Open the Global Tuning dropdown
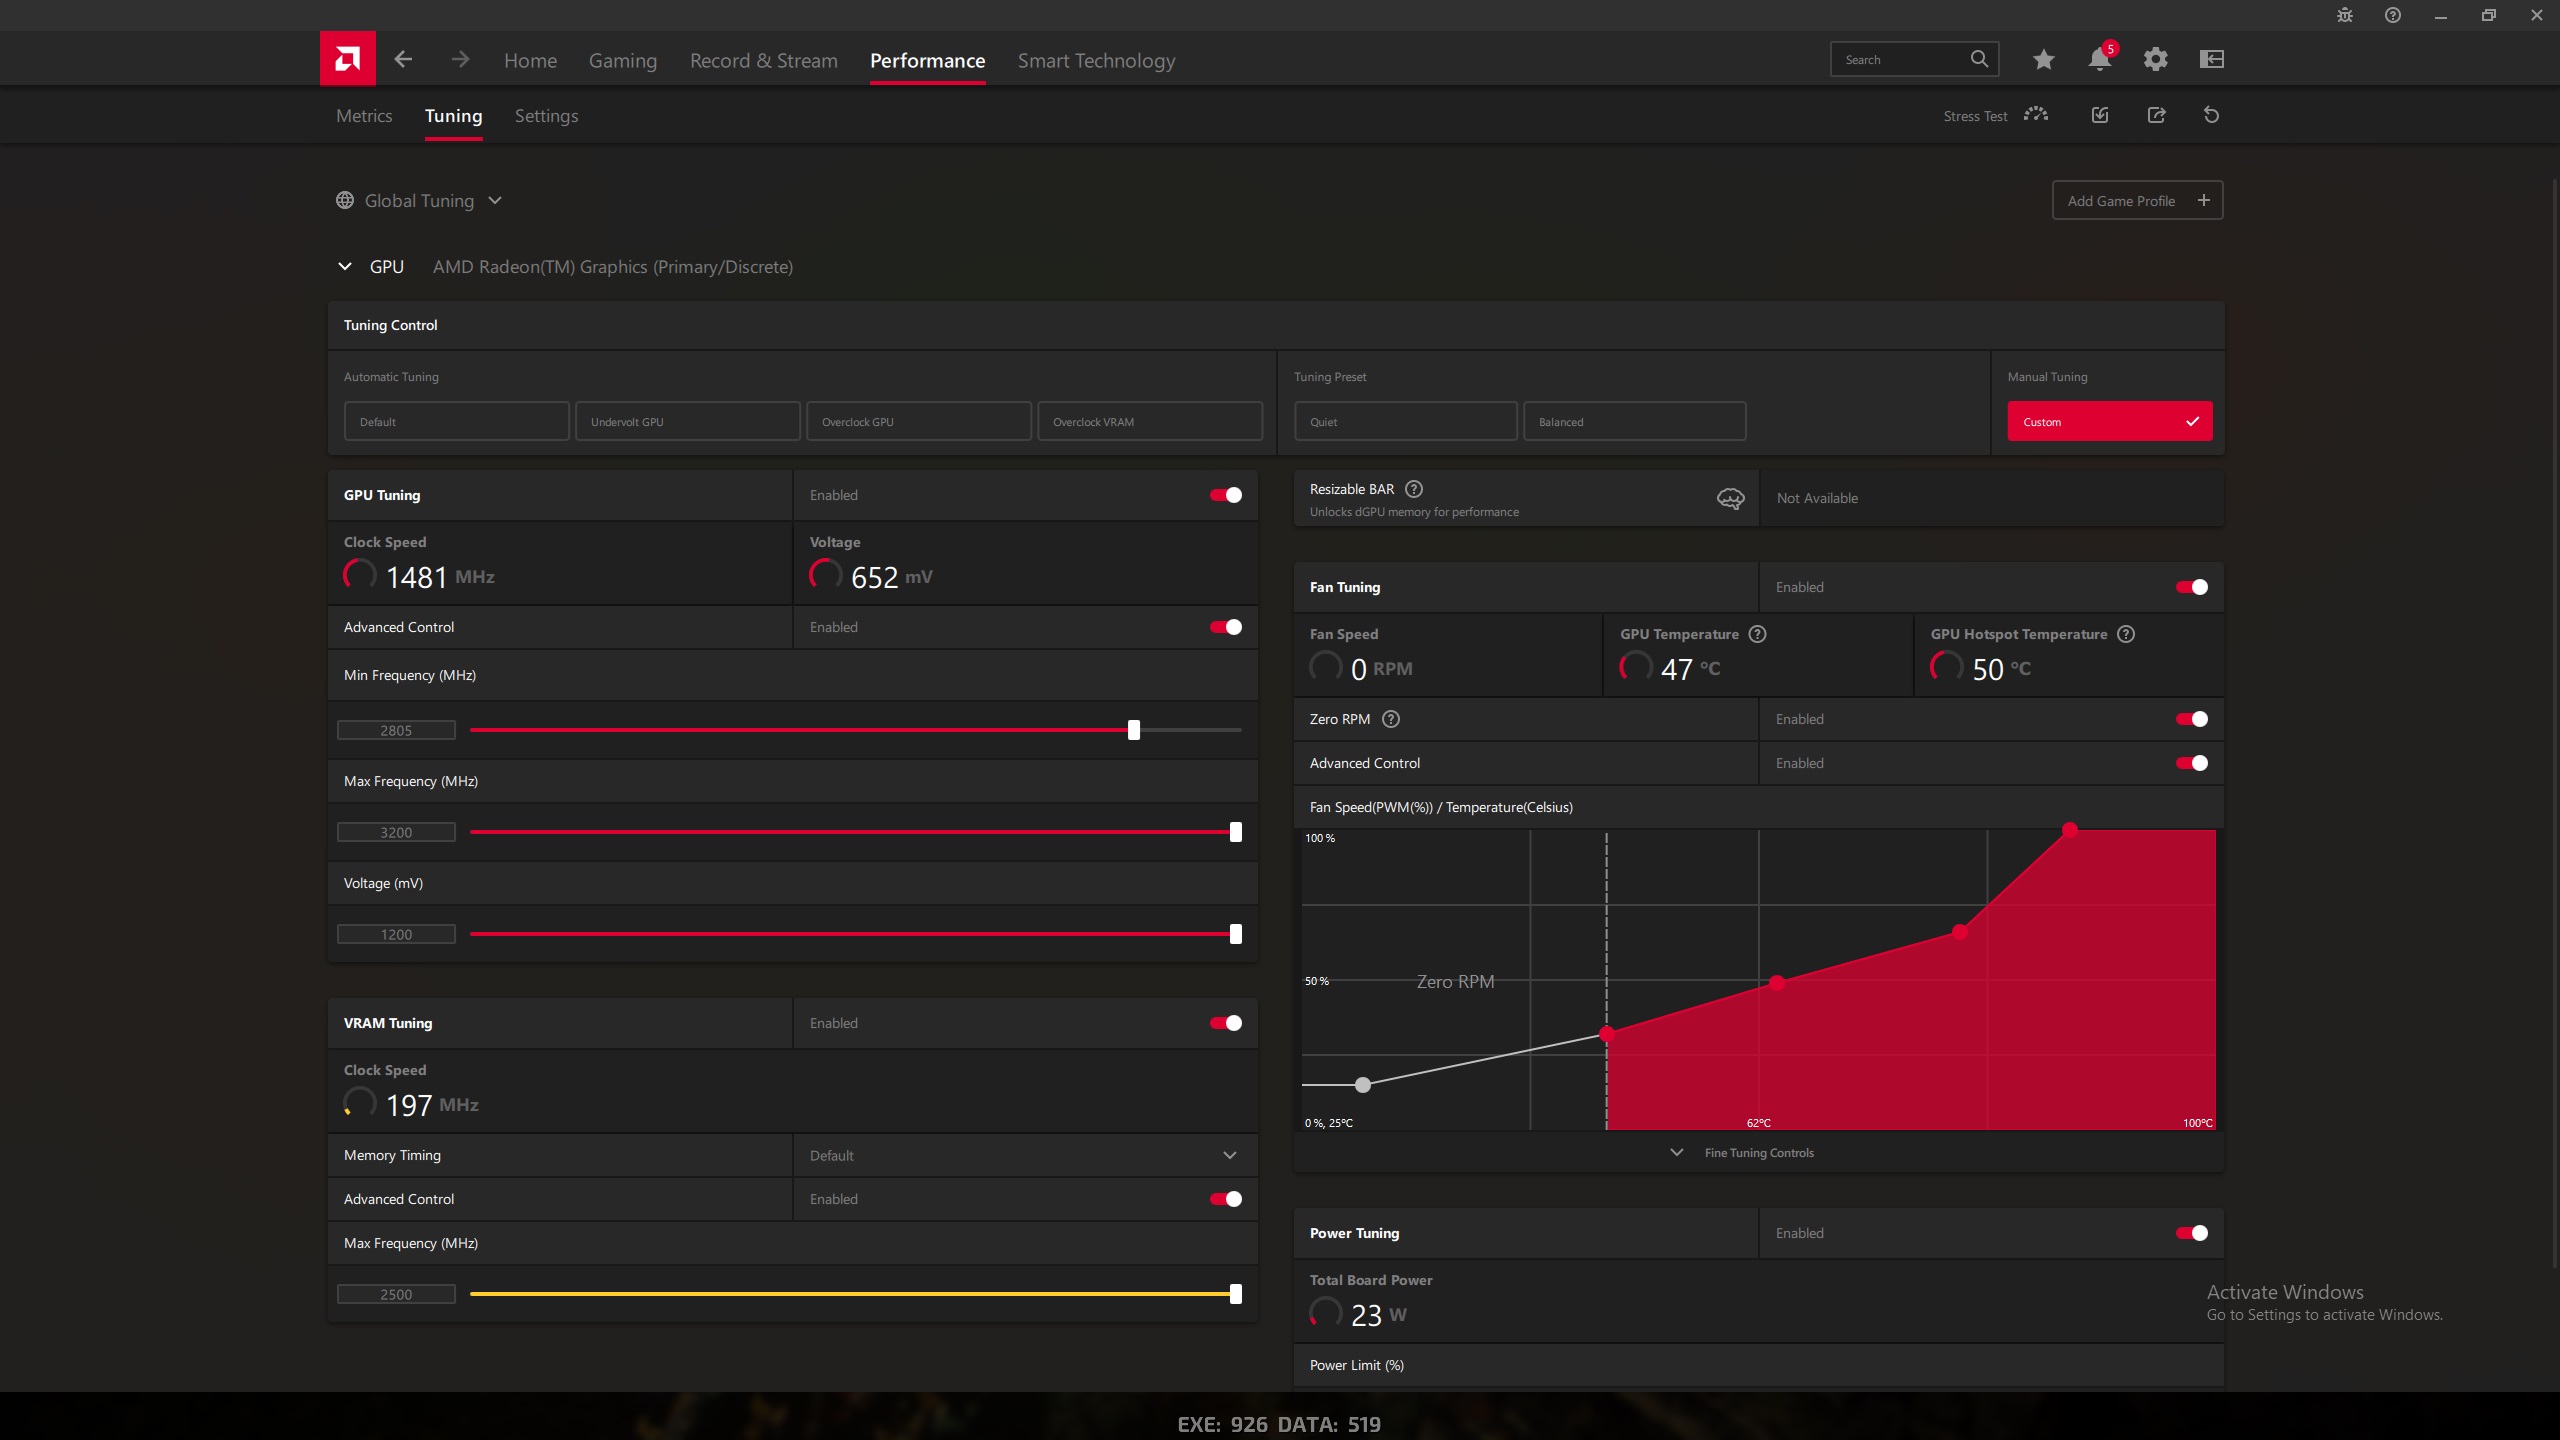Screen dimensions: 2560x1440 click(419, 200)
